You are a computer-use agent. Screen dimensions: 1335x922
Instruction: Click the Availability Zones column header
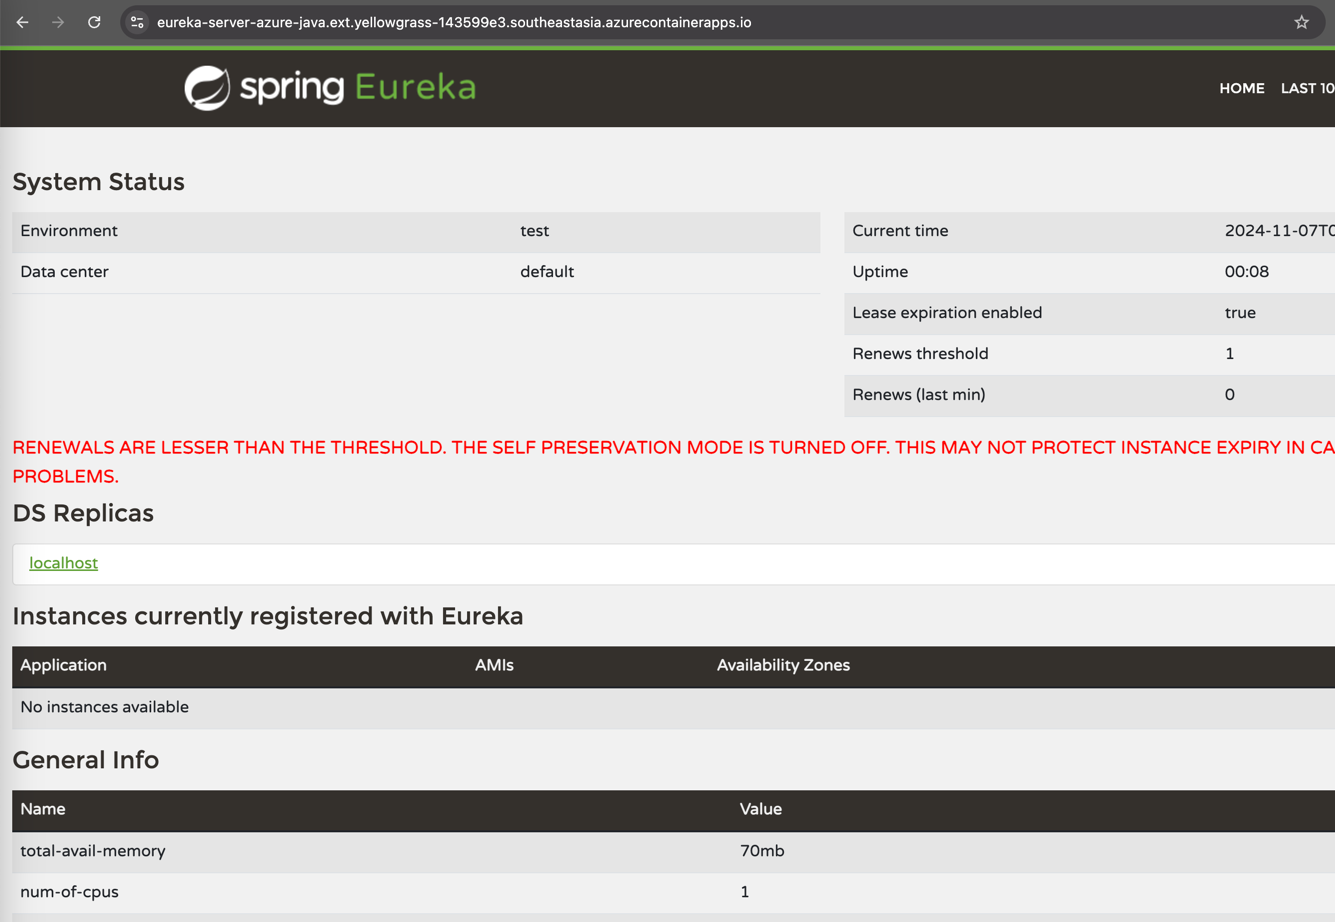click(x=783, y=665)
